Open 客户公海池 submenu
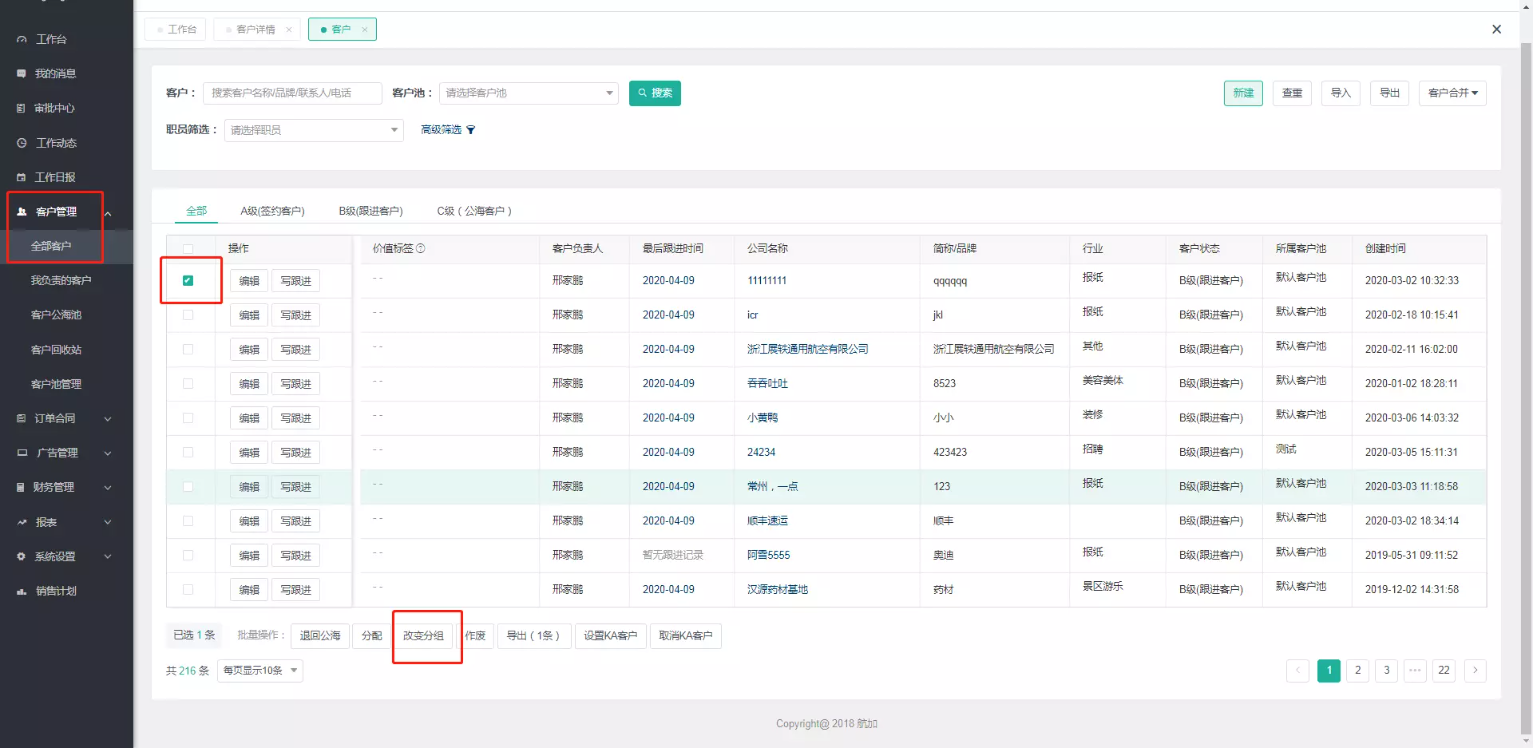 tap(56, 315)
